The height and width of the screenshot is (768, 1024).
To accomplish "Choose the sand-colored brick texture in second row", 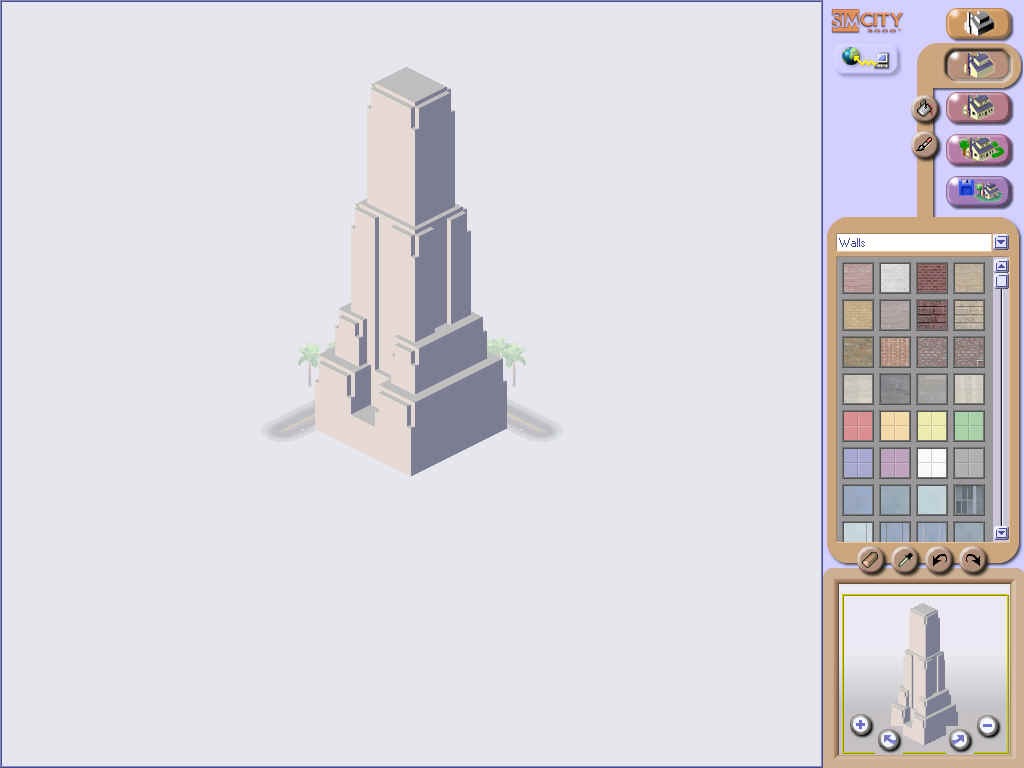I will [x=857, y=315].
